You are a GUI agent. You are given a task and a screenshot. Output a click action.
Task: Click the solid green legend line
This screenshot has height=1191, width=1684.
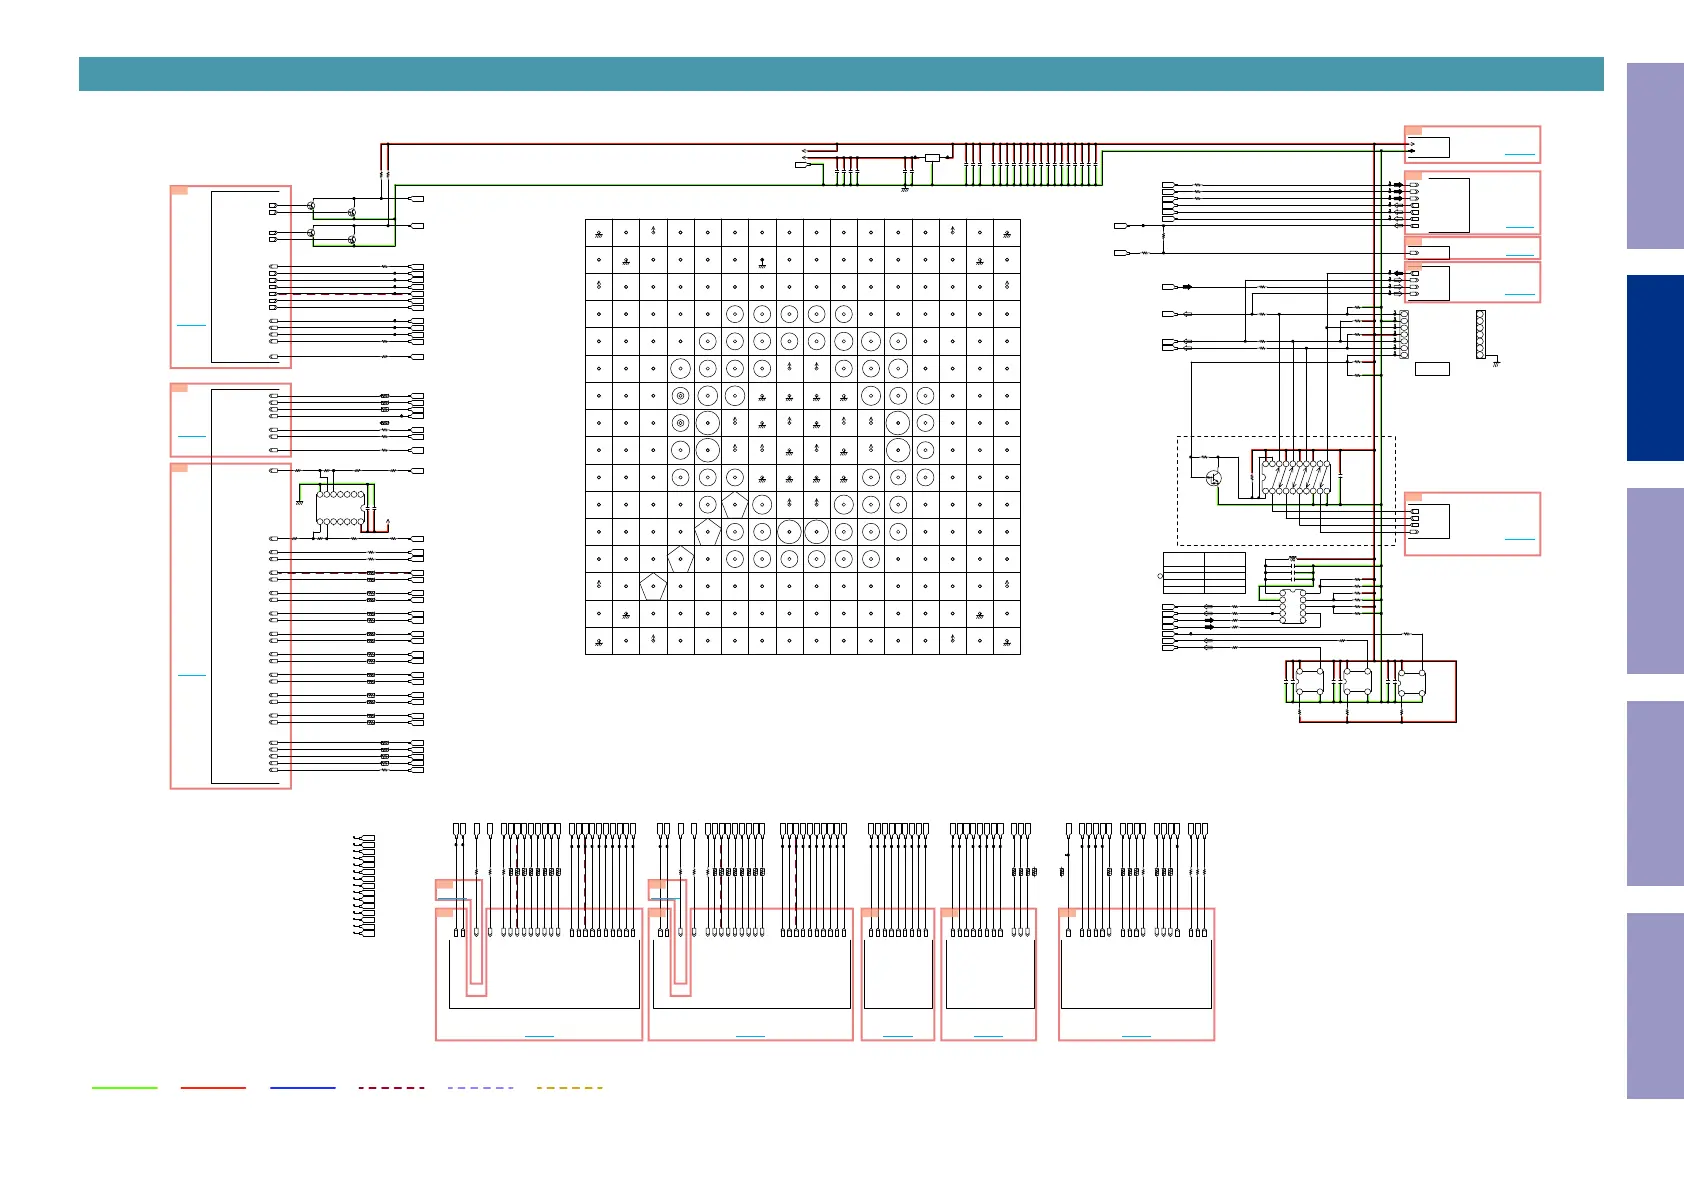tap(124, 1087)
